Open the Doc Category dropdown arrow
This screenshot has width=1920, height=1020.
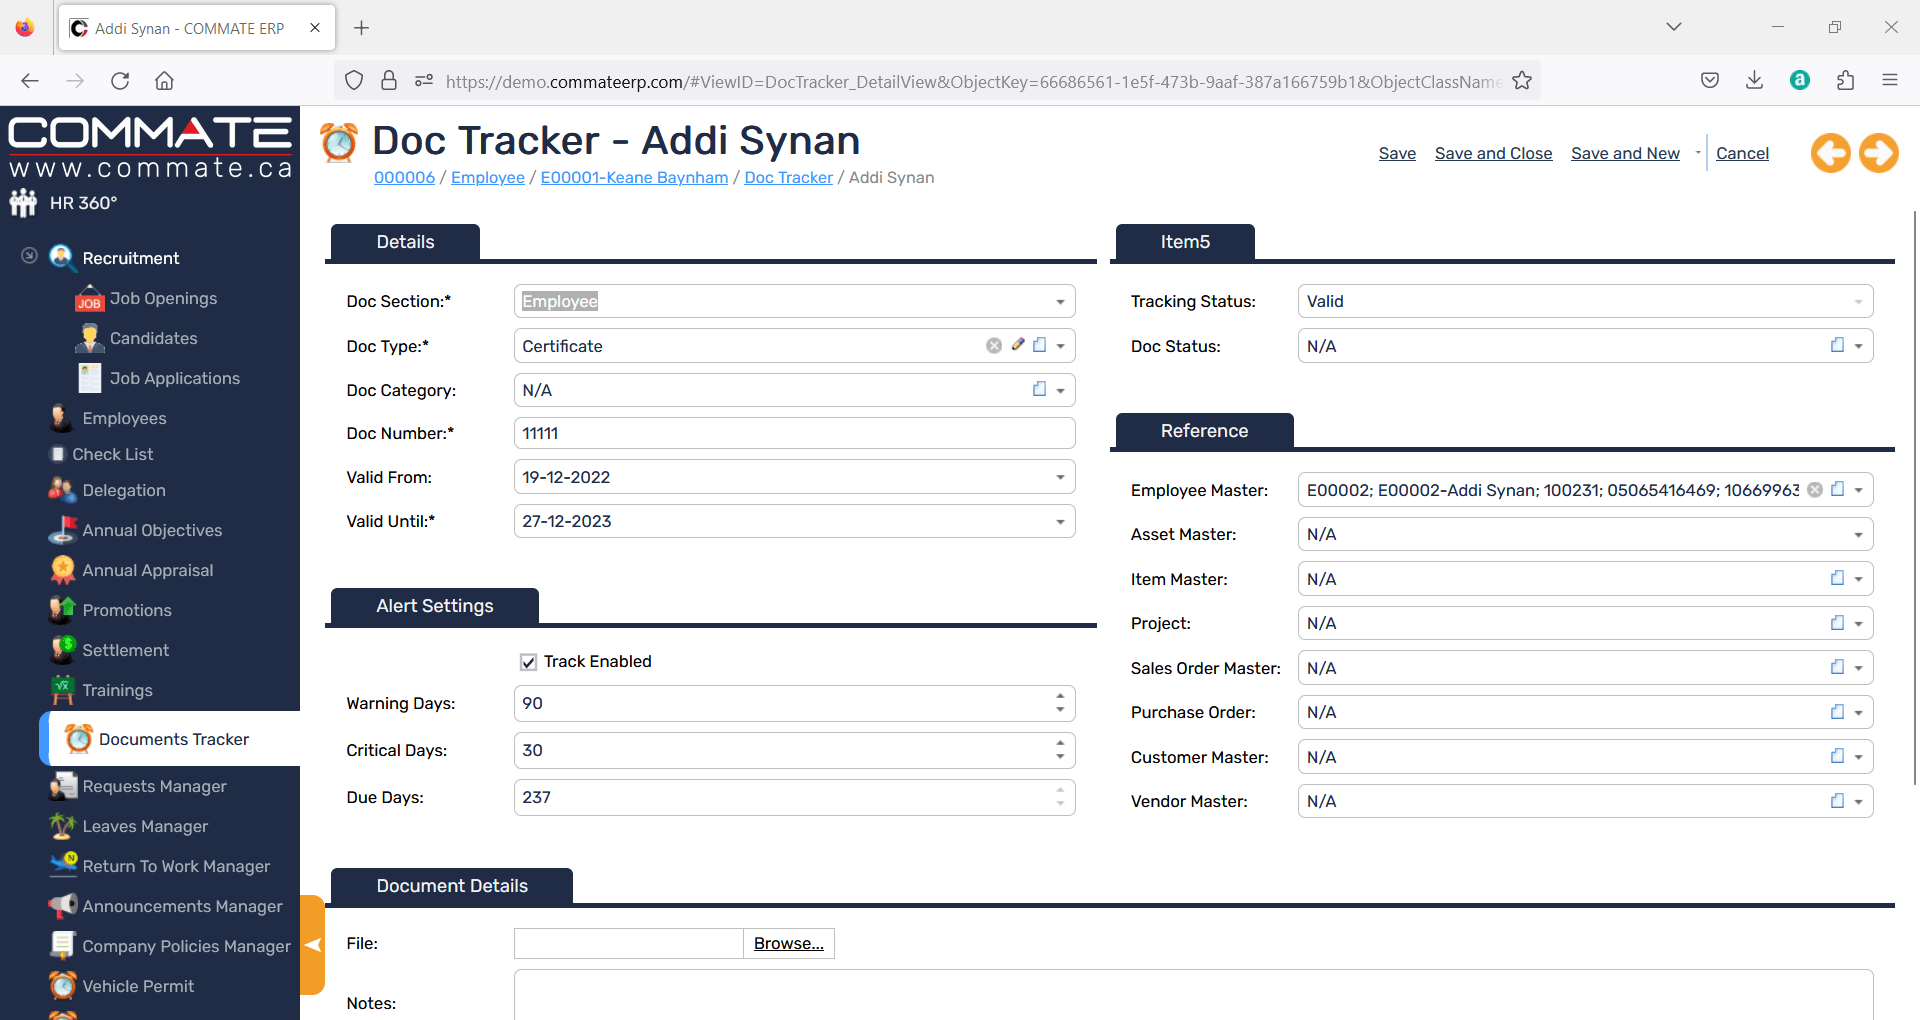tap(1060, 390)
